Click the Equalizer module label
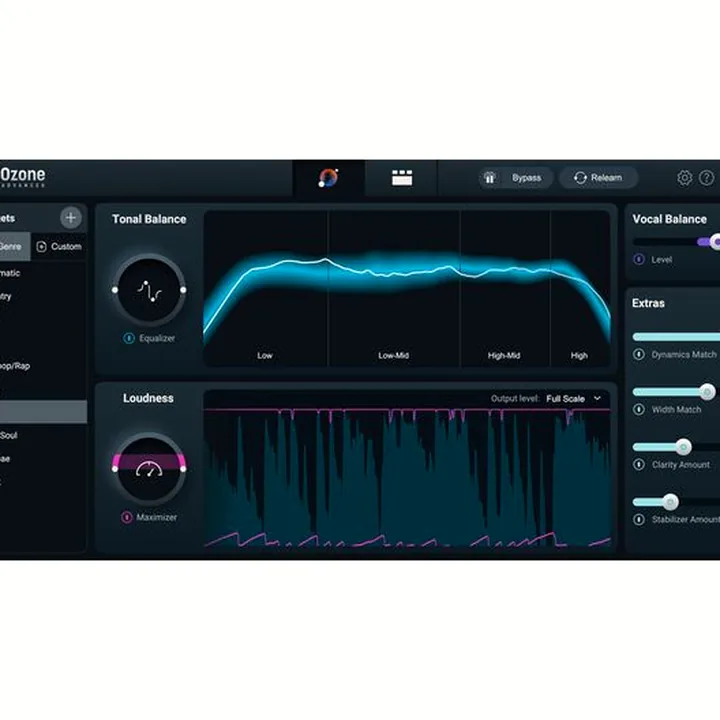 (157, 338)
